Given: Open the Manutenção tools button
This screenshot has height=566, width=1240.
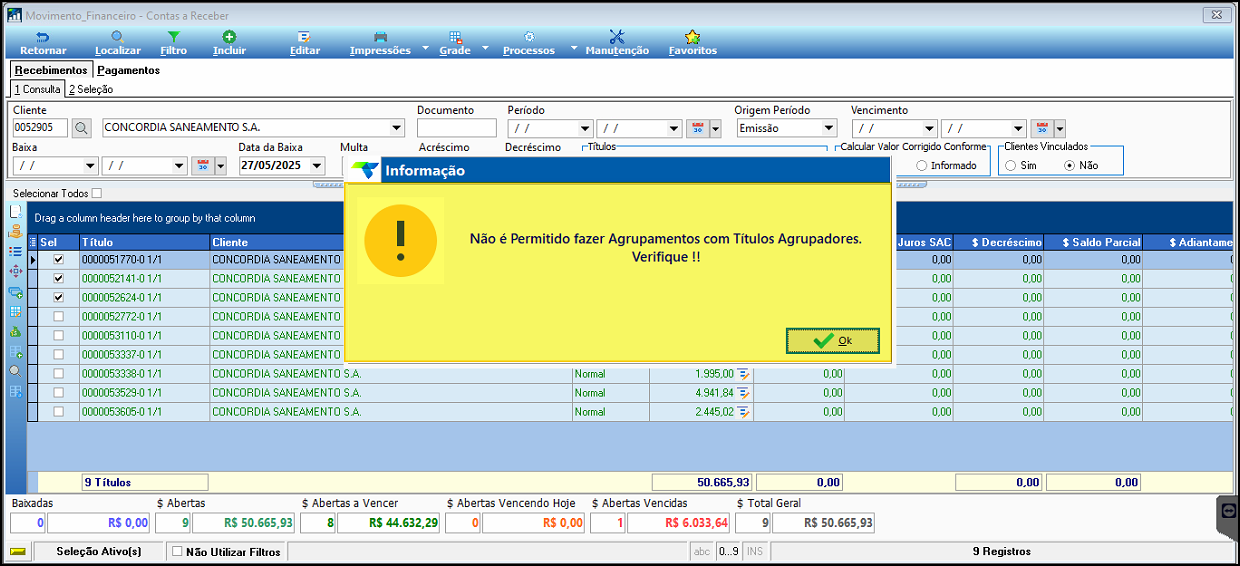Looking at the screenshot, I should [617, 43].
